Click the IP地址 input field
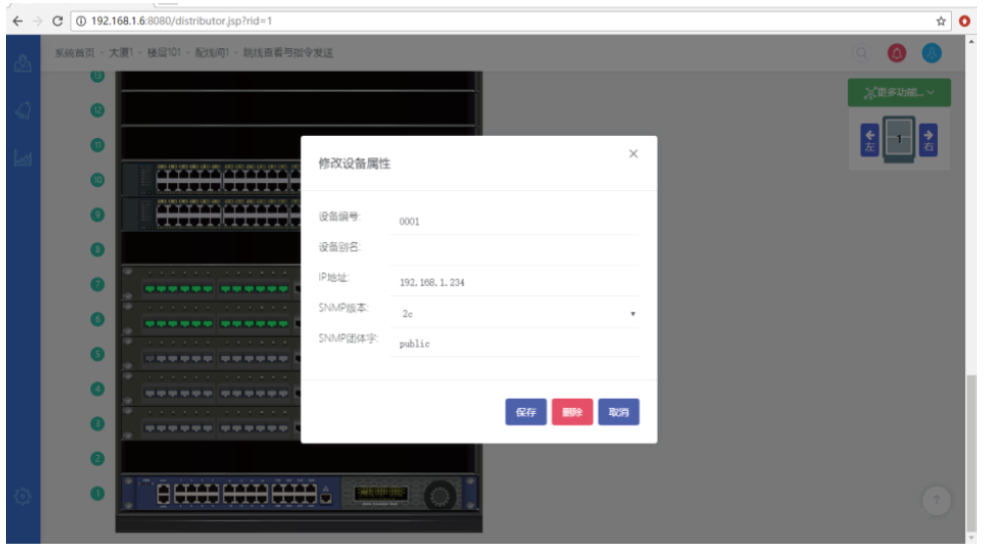 pyautogui.click(x=515, y=282)
